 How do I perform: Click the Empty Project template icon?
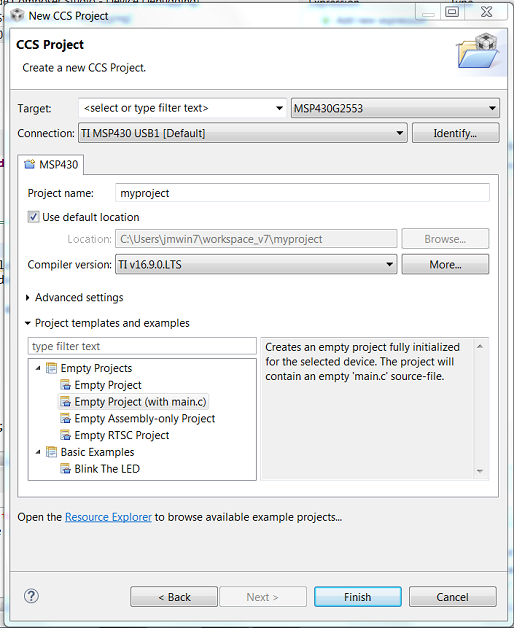[x=66, y=385]
